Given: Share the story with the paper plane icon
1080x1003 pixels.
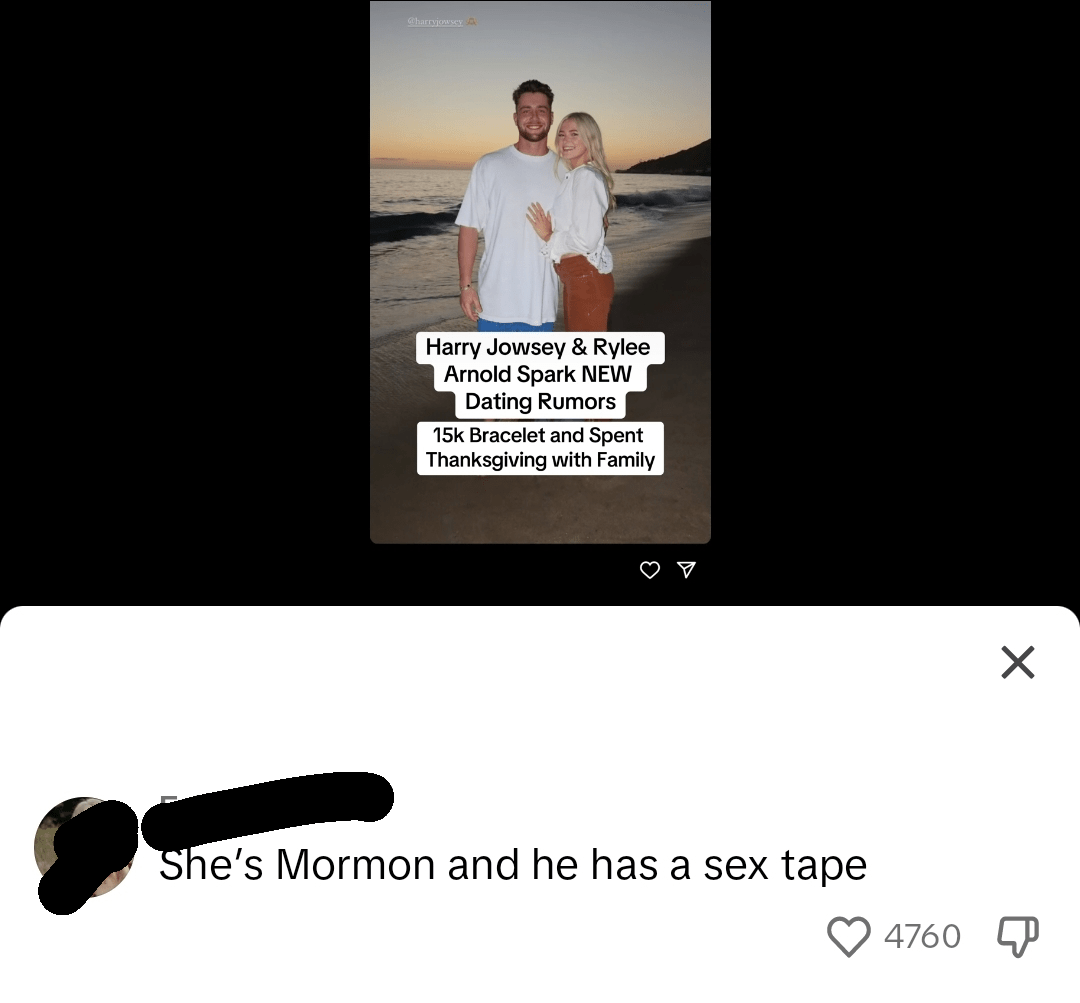Looking at the screenshot, I should 686,569.
